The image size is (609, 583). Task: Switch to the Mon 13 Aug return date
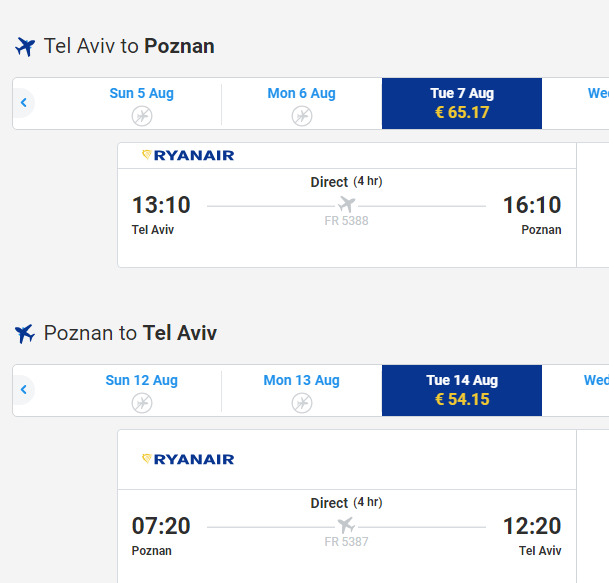[302, 390]
